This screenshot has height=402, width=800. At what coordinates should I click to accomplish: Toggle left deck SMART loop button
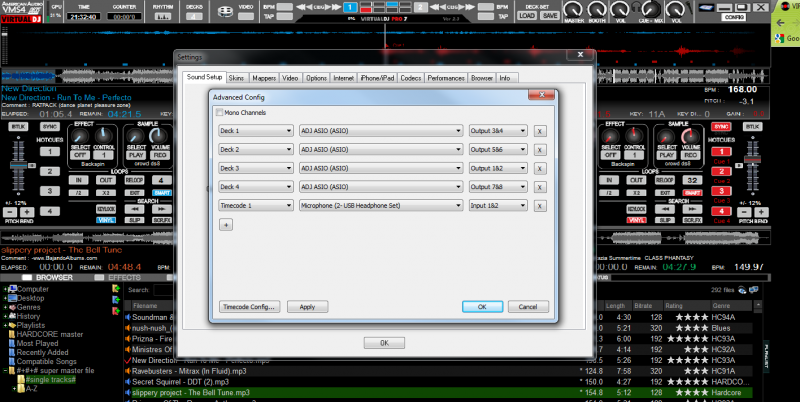(162, 193)
